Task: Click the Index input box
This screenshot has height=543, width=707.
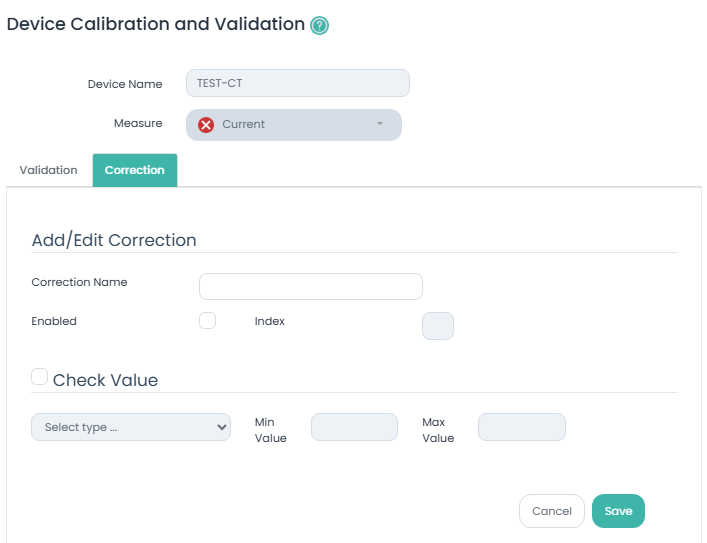Action: (438, 326)
